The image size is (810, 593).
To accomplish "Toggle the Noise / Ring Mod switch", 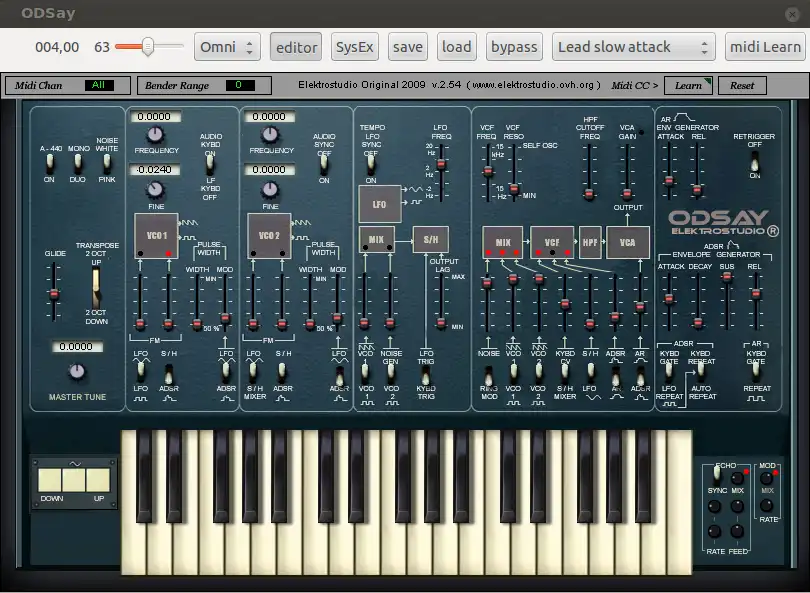I will [488, 376].
